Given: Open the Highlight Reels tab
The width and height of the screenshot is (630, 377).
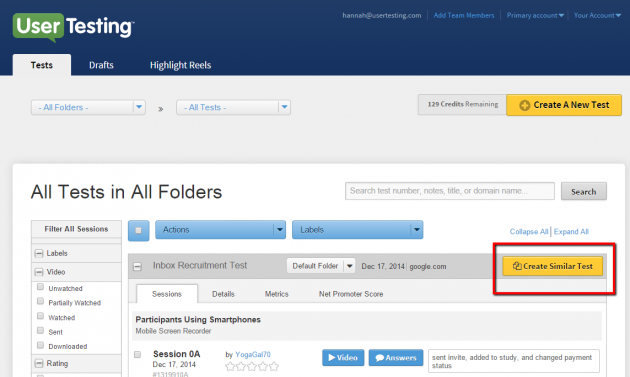Looking at the screenshot, I should [180, 65].
